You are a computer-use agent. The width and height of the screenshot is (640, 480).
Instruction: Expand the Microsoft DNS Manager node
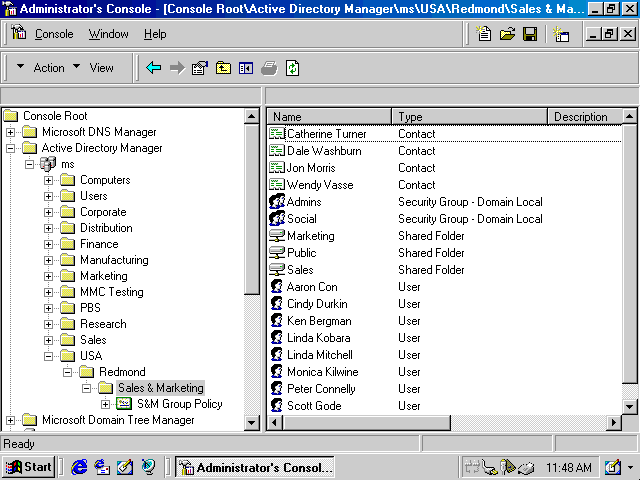pos(10,132)
